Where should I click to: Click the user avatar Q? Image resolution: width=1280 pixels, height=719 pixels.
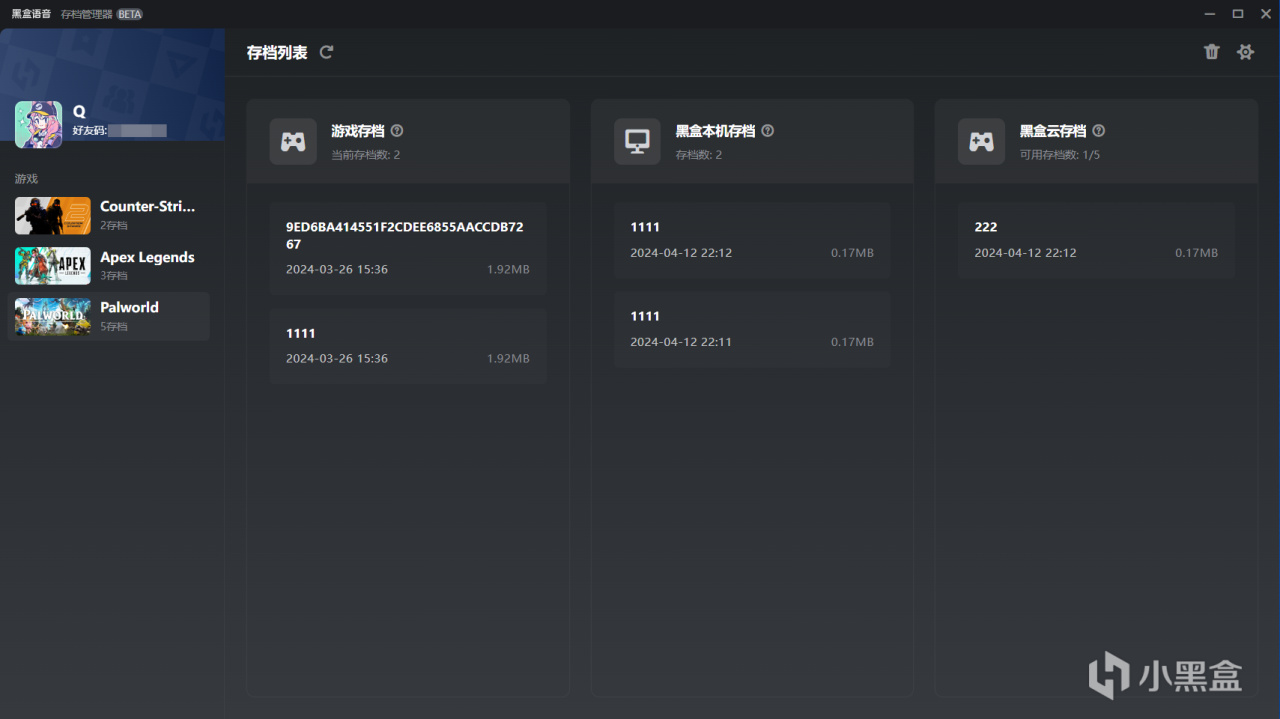39,125
